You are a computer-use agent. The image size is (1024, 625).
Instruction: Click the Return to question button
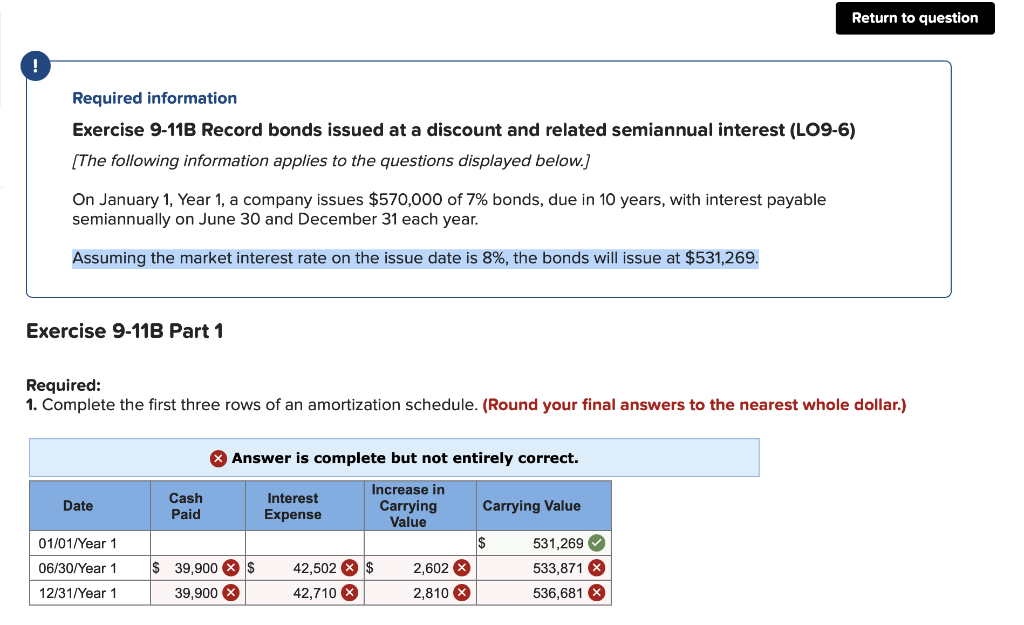coord(914,18)
